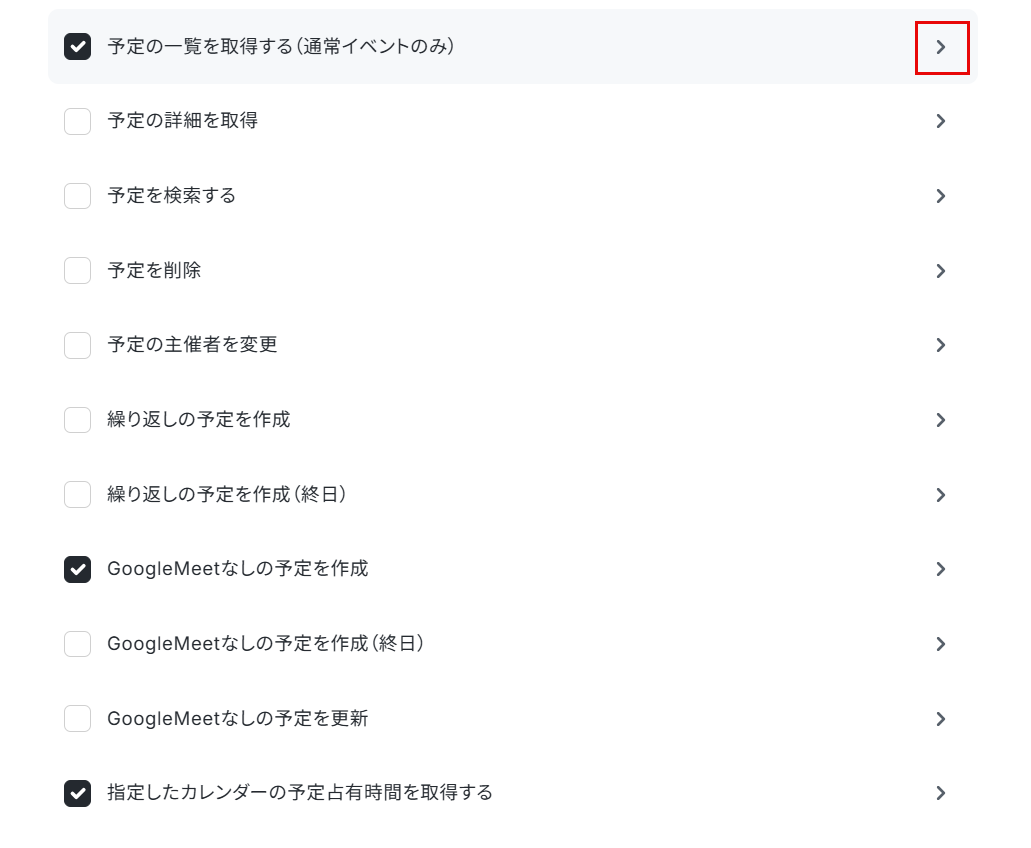Enable the 予定を検索する checkbox
1031x848 pixels.
(78, 196)
